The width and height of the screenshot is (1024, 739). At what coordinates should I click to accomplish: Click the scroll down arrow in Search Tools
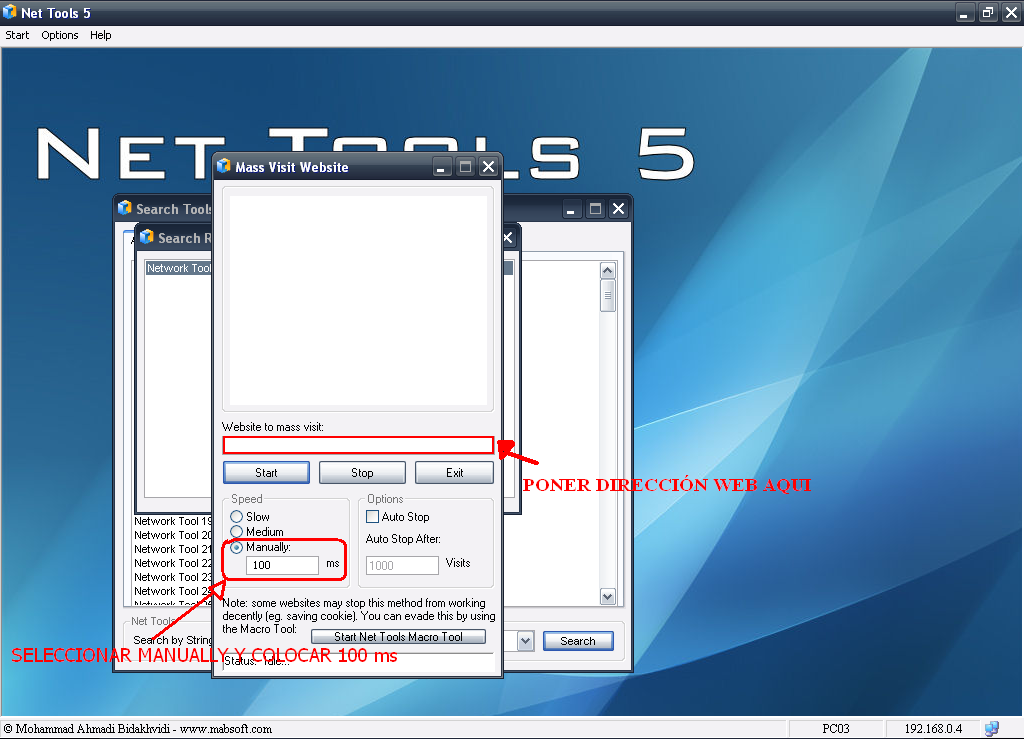[x=608, y=597]
